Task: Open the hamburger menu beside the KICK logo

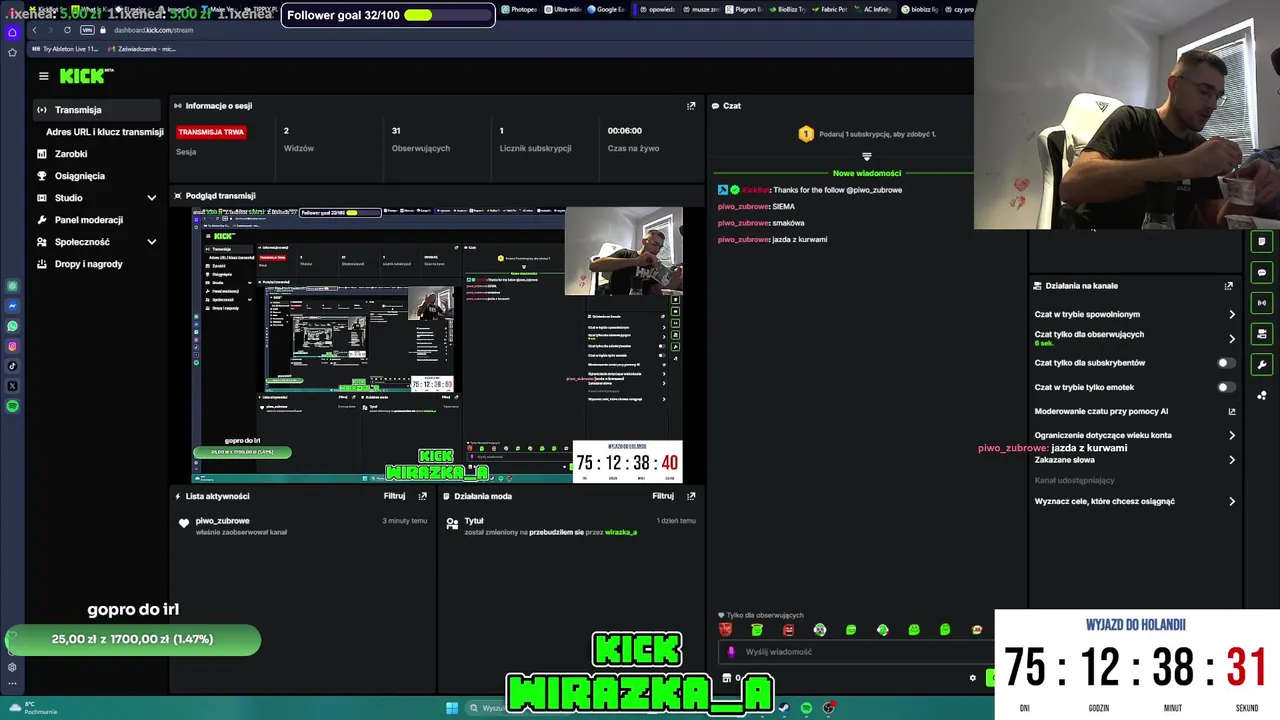Action: point(43,76)
